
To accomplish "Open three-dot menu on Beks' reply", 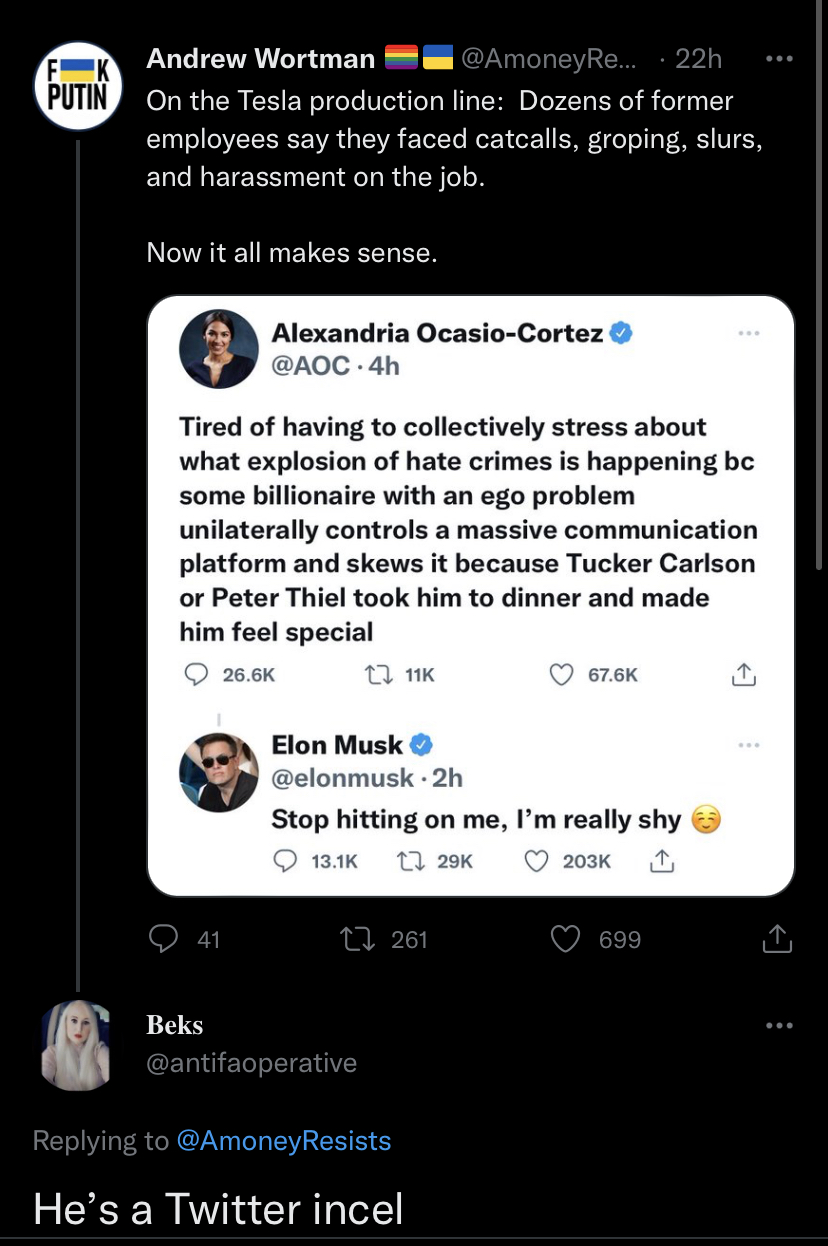I will tap(778, 1025).
